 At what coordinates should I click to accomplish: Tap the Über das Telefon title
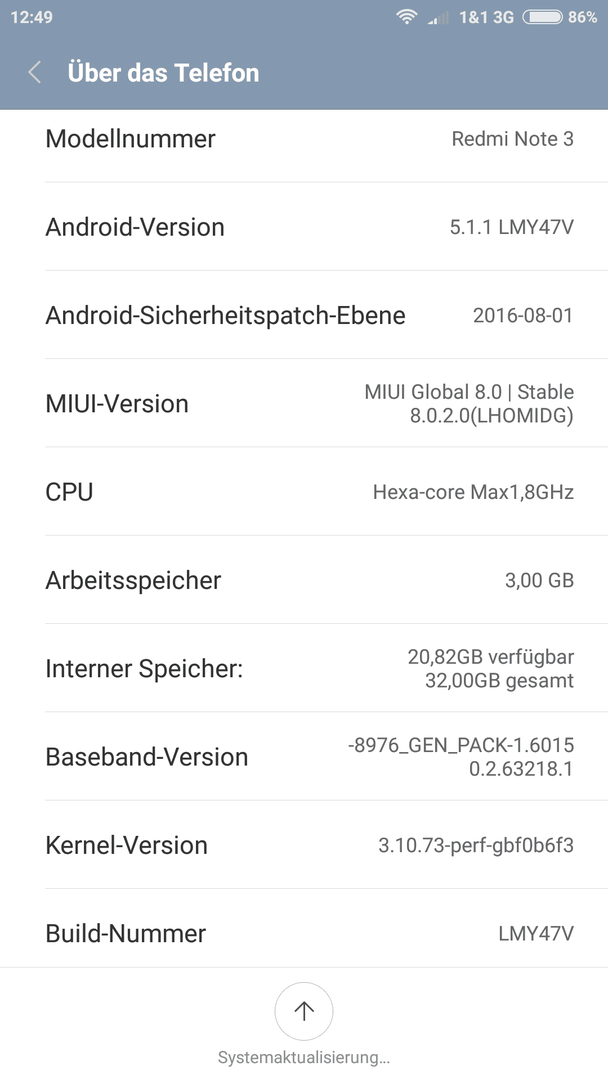click(x=163, y=72)
